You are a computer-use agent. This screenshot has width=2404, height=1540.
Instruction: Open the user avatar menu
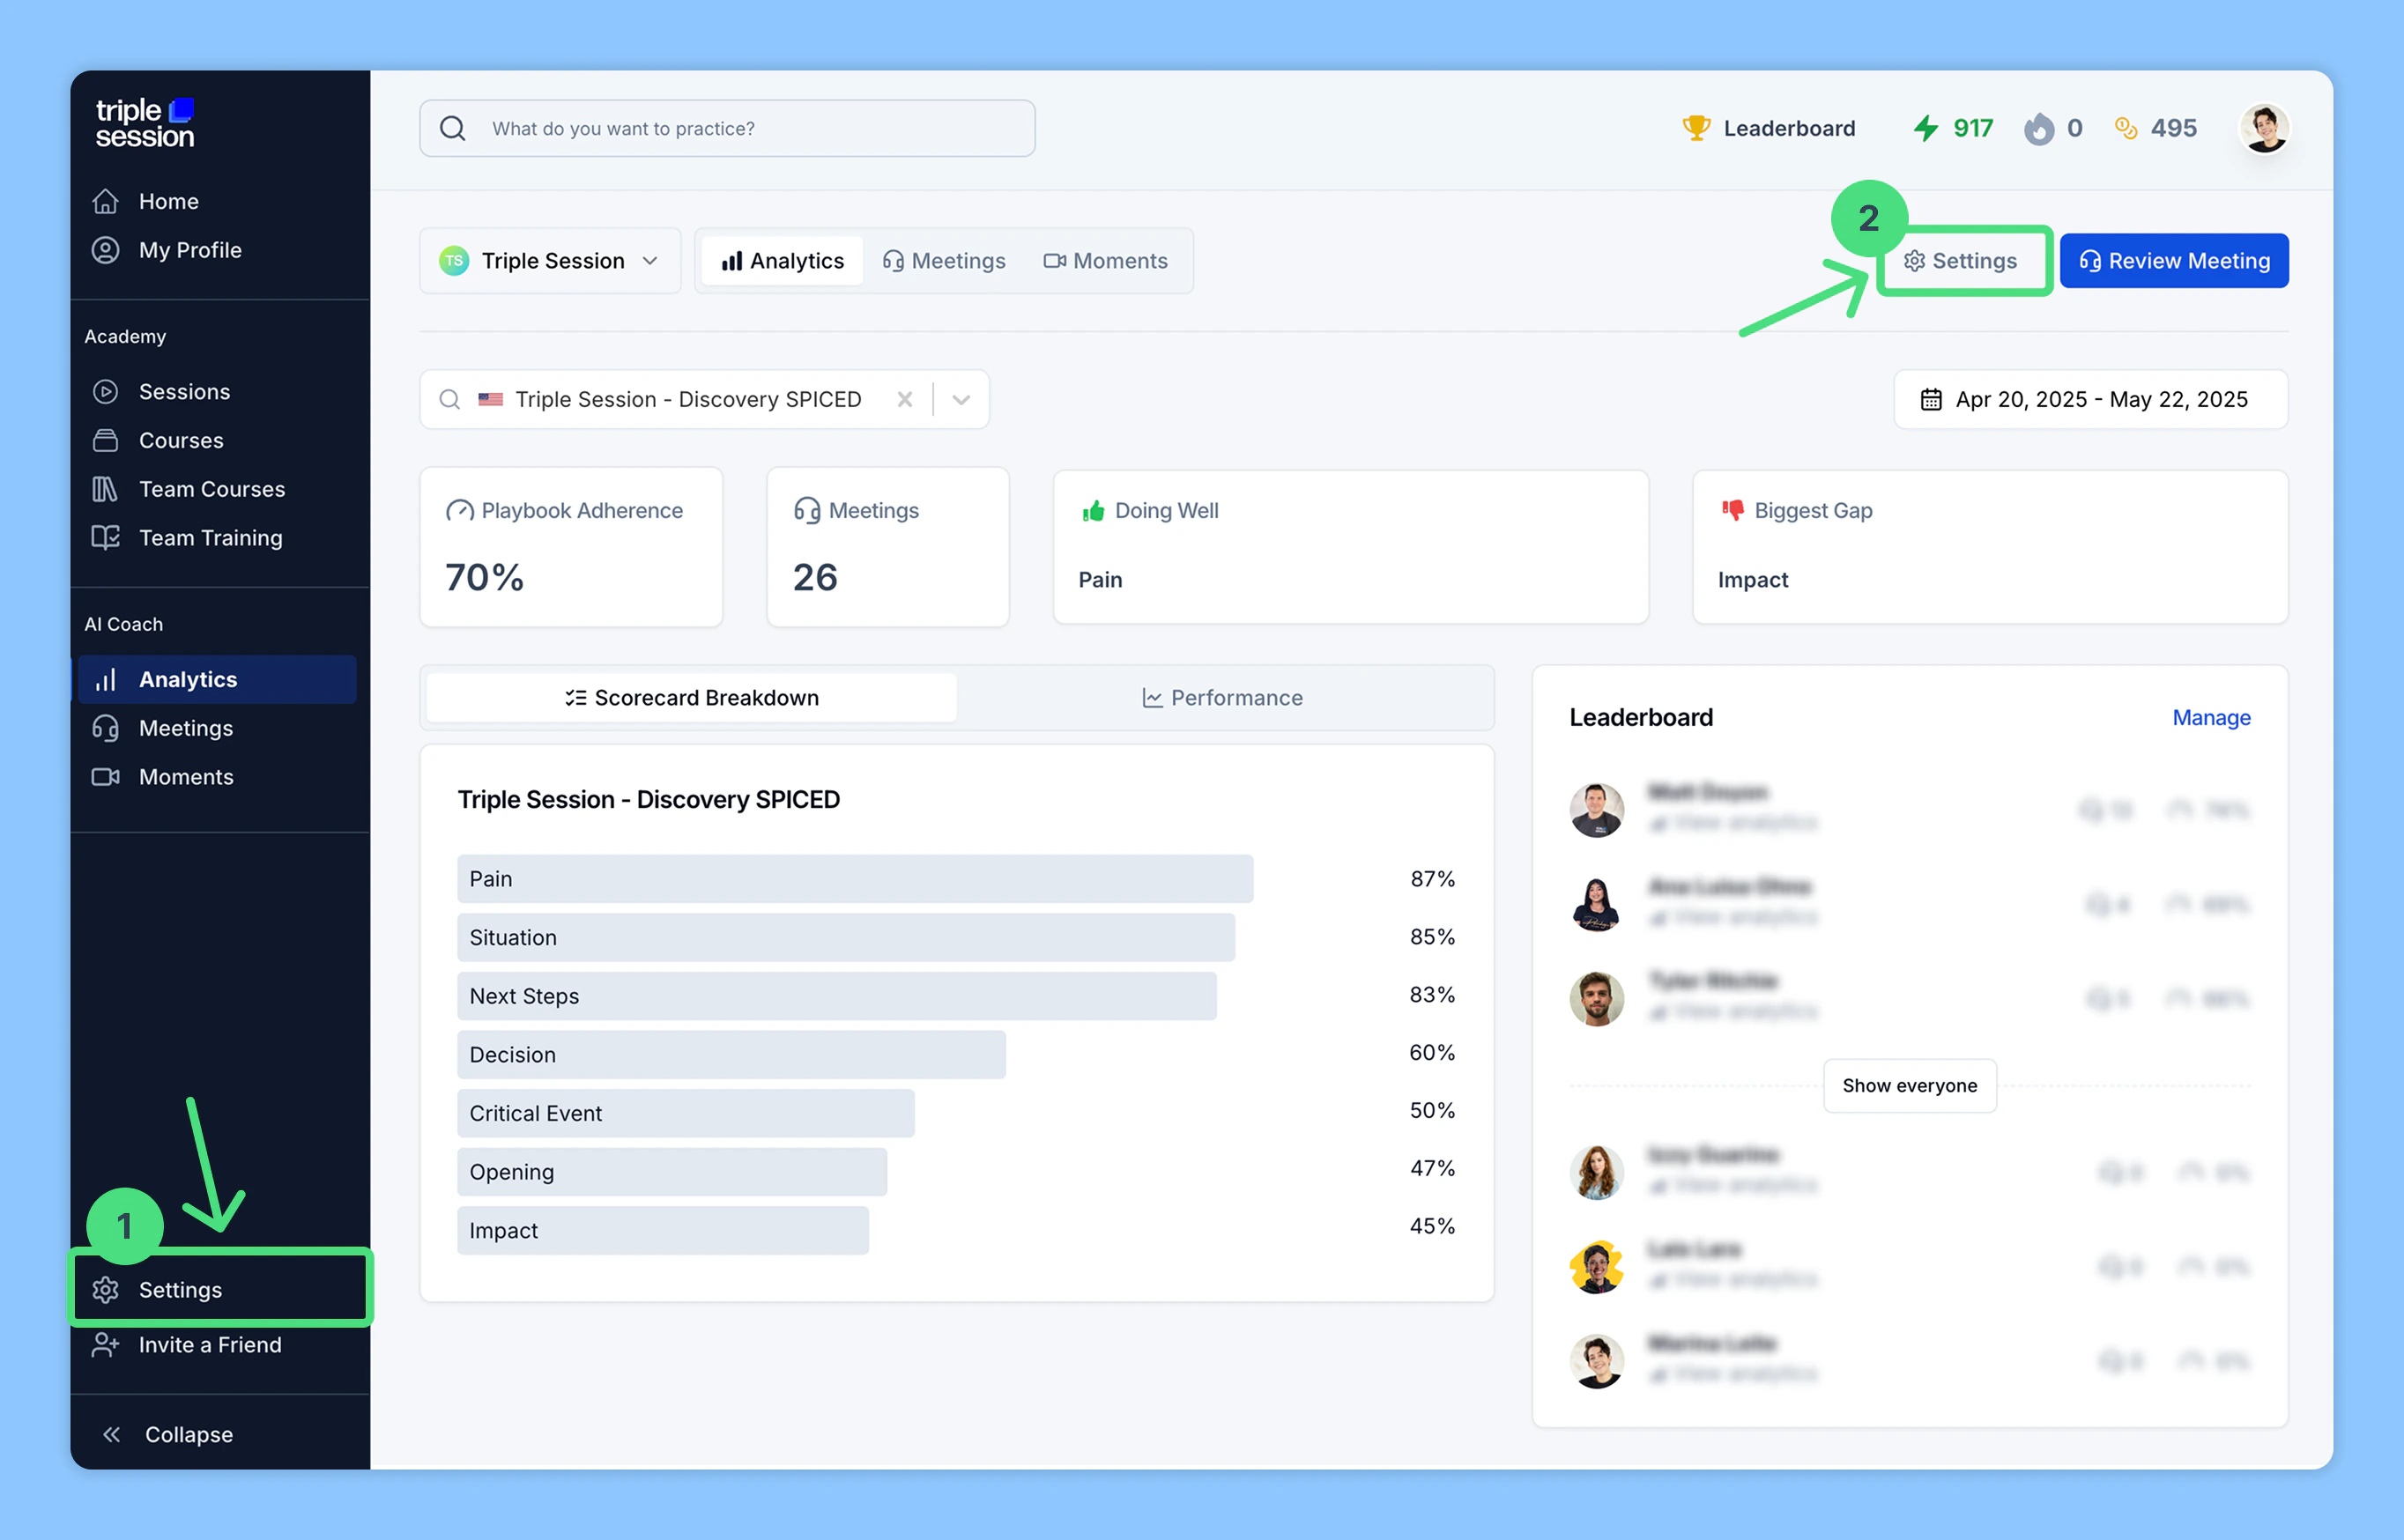click(2264, 128)
